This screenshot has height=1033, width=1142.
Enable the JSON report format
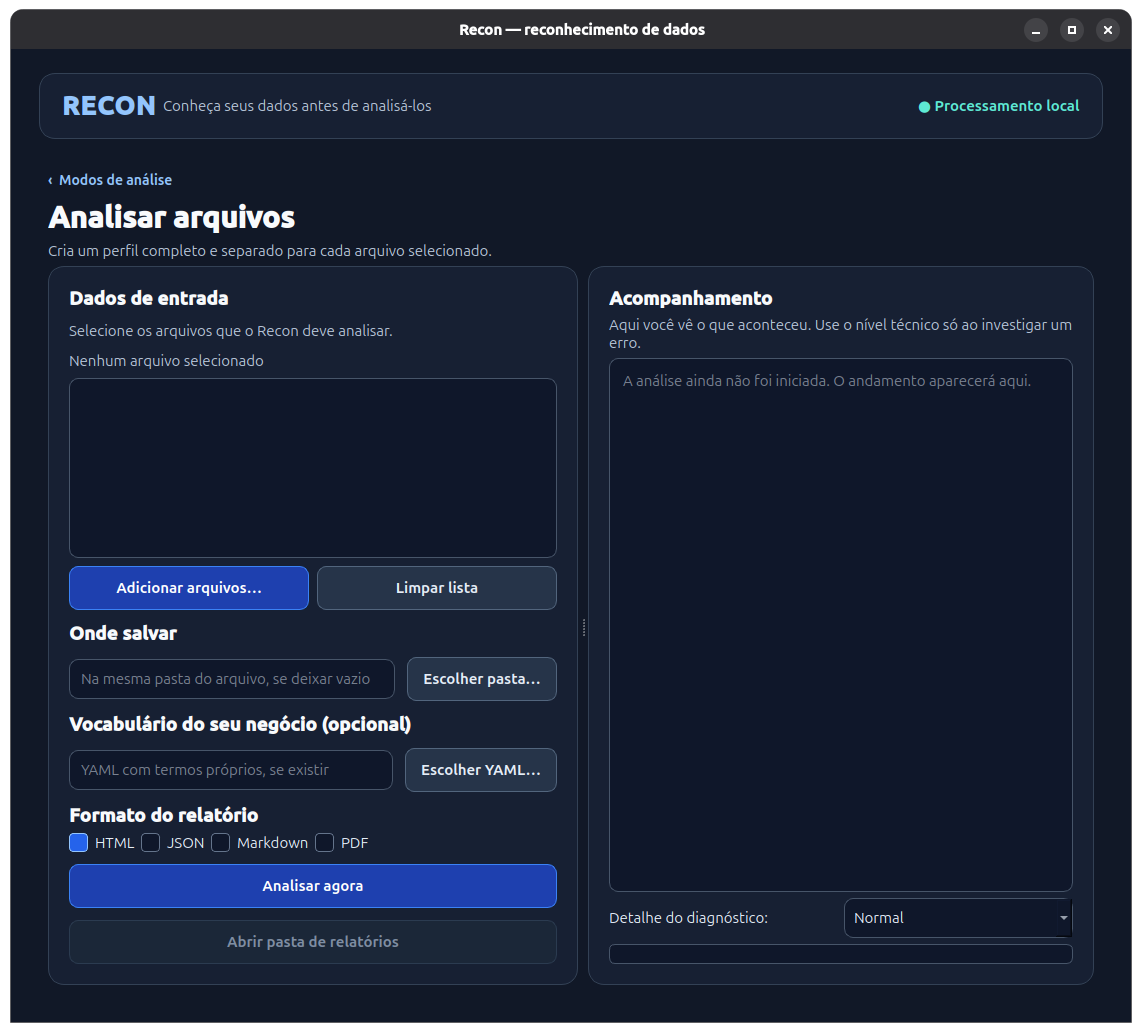[151, 843]
